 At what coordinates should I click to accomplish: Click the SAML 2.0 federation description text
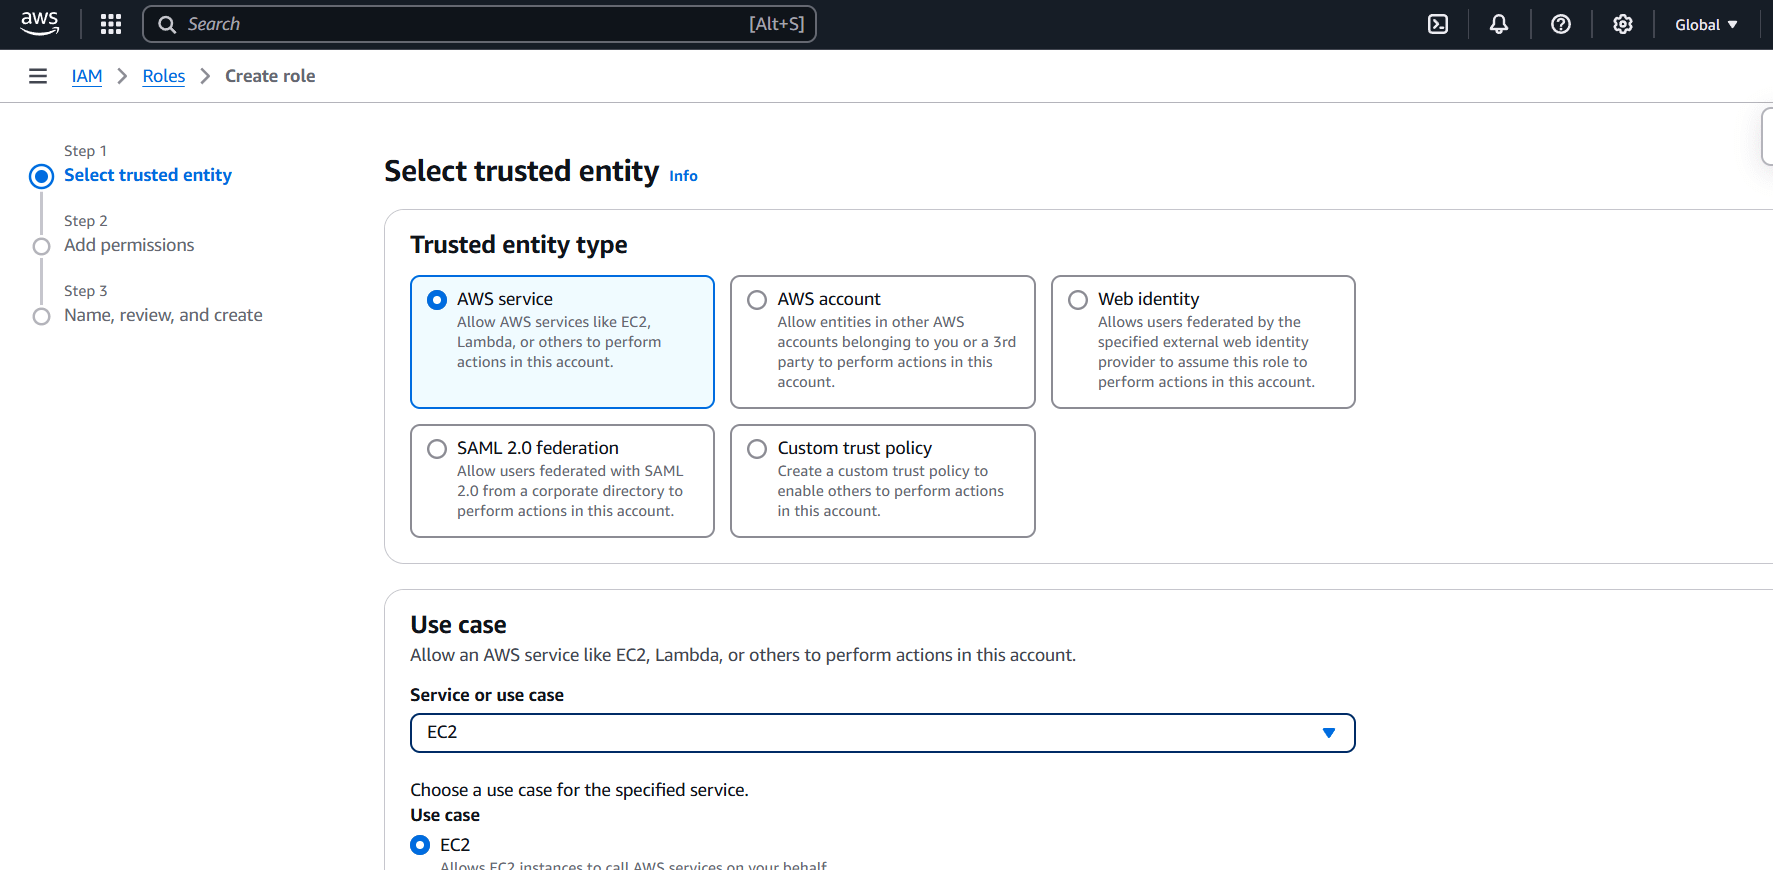(570, 491)
